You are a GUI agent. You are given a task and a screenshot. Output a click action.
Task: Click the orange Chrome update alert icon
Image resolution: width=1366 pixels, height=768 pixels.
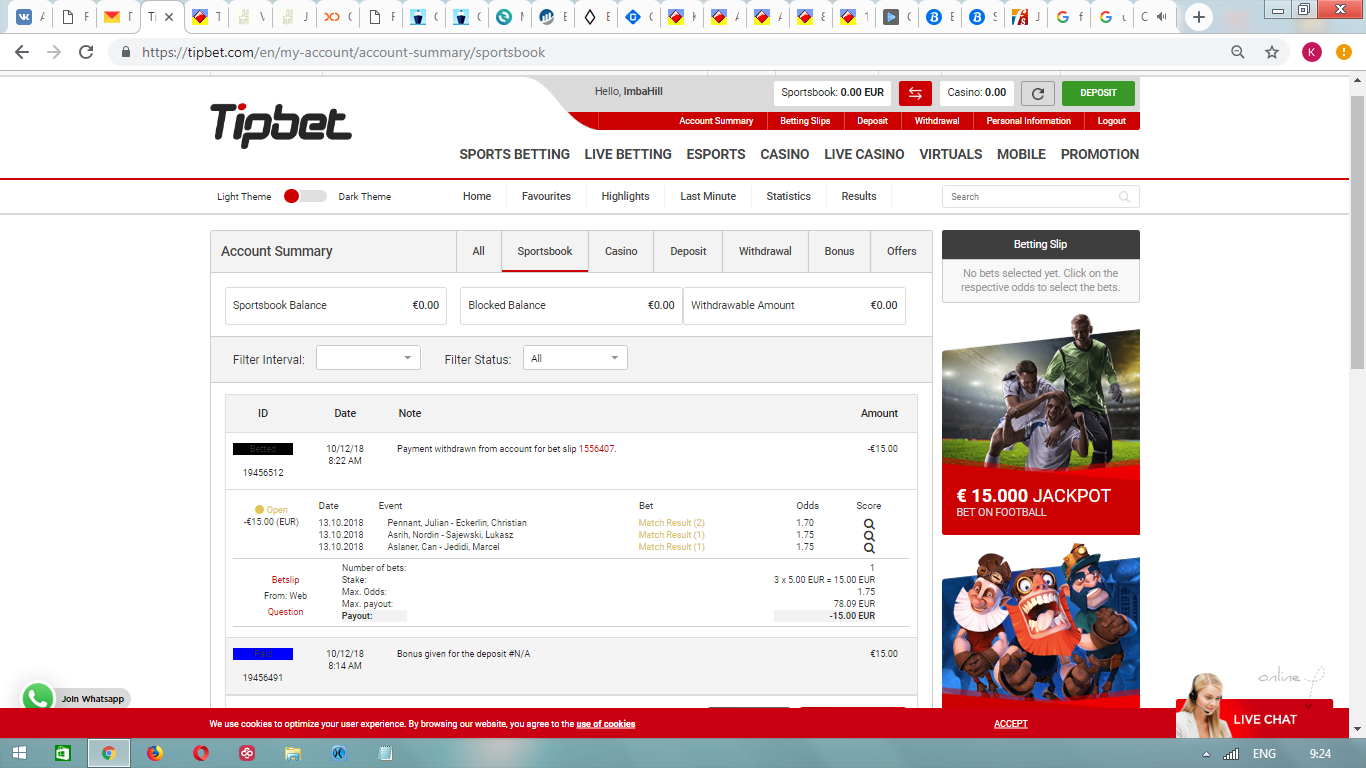(1344, 52)
